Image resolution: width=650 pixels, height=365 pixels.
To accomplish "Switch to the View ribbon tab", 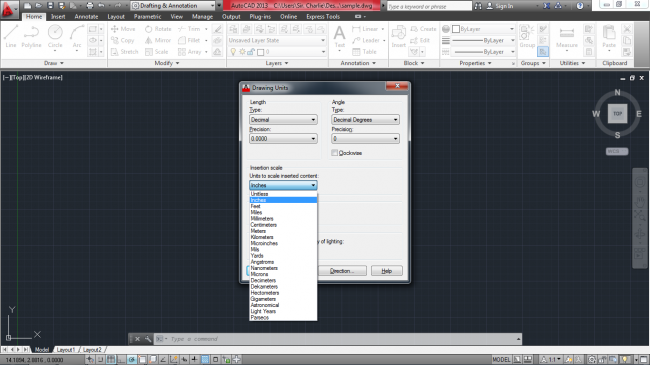I will pyautogui.click(x=177, y=17).
